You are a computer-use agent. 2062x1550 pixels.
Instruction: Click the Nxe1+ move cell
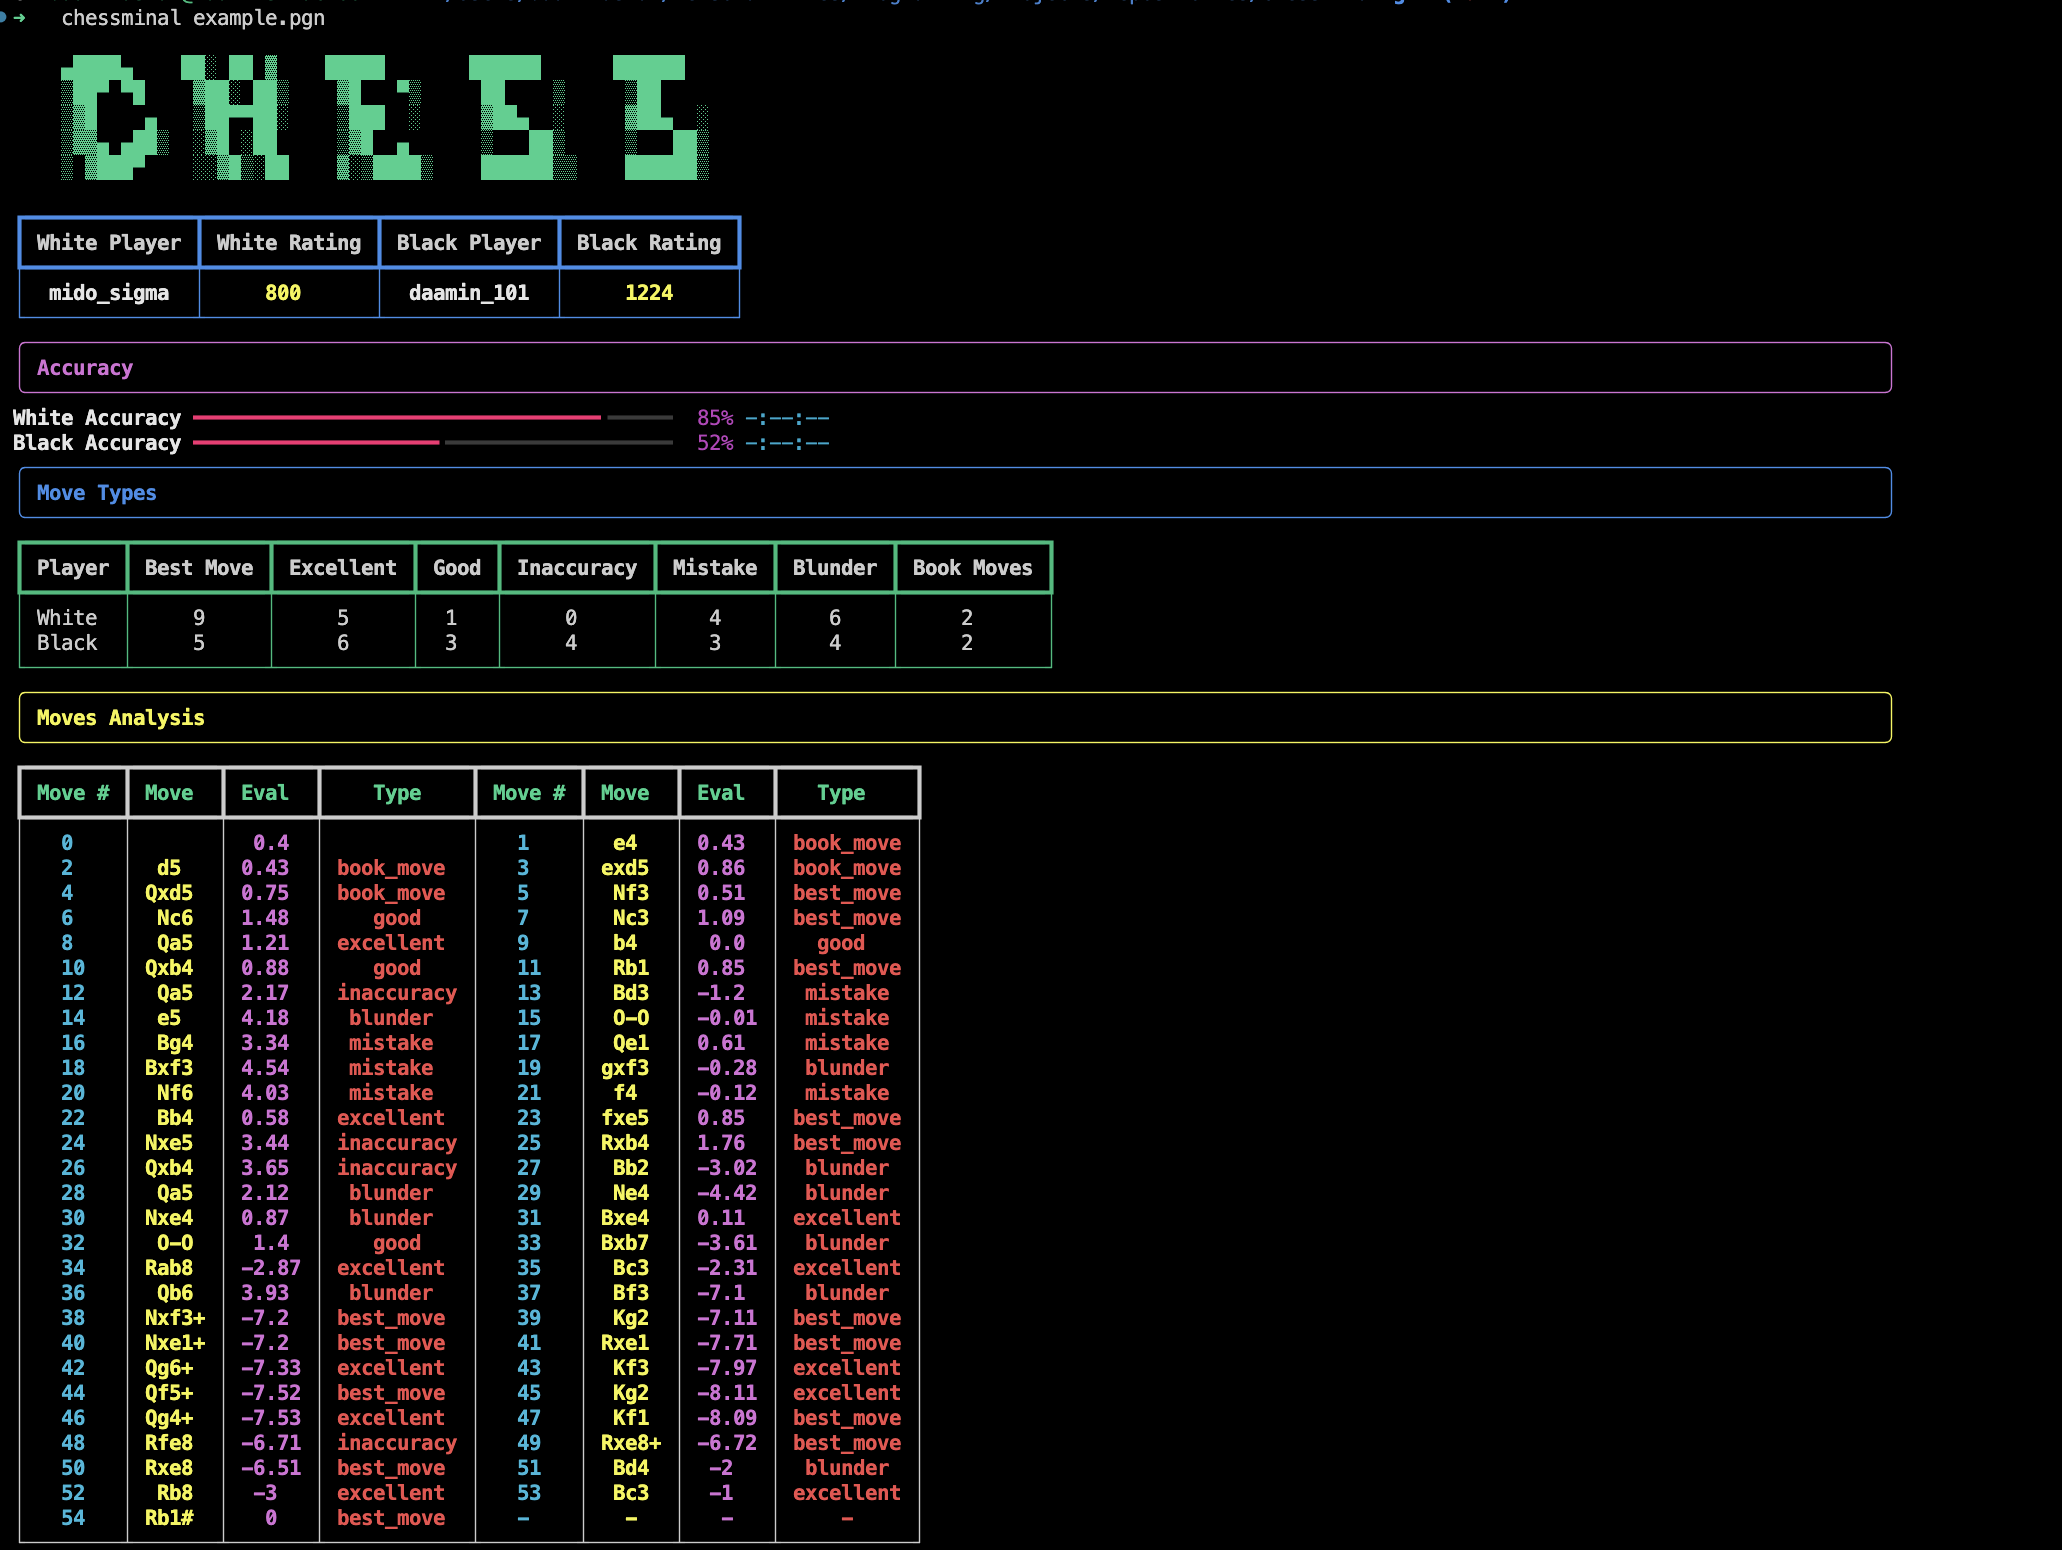[175, 1343]
